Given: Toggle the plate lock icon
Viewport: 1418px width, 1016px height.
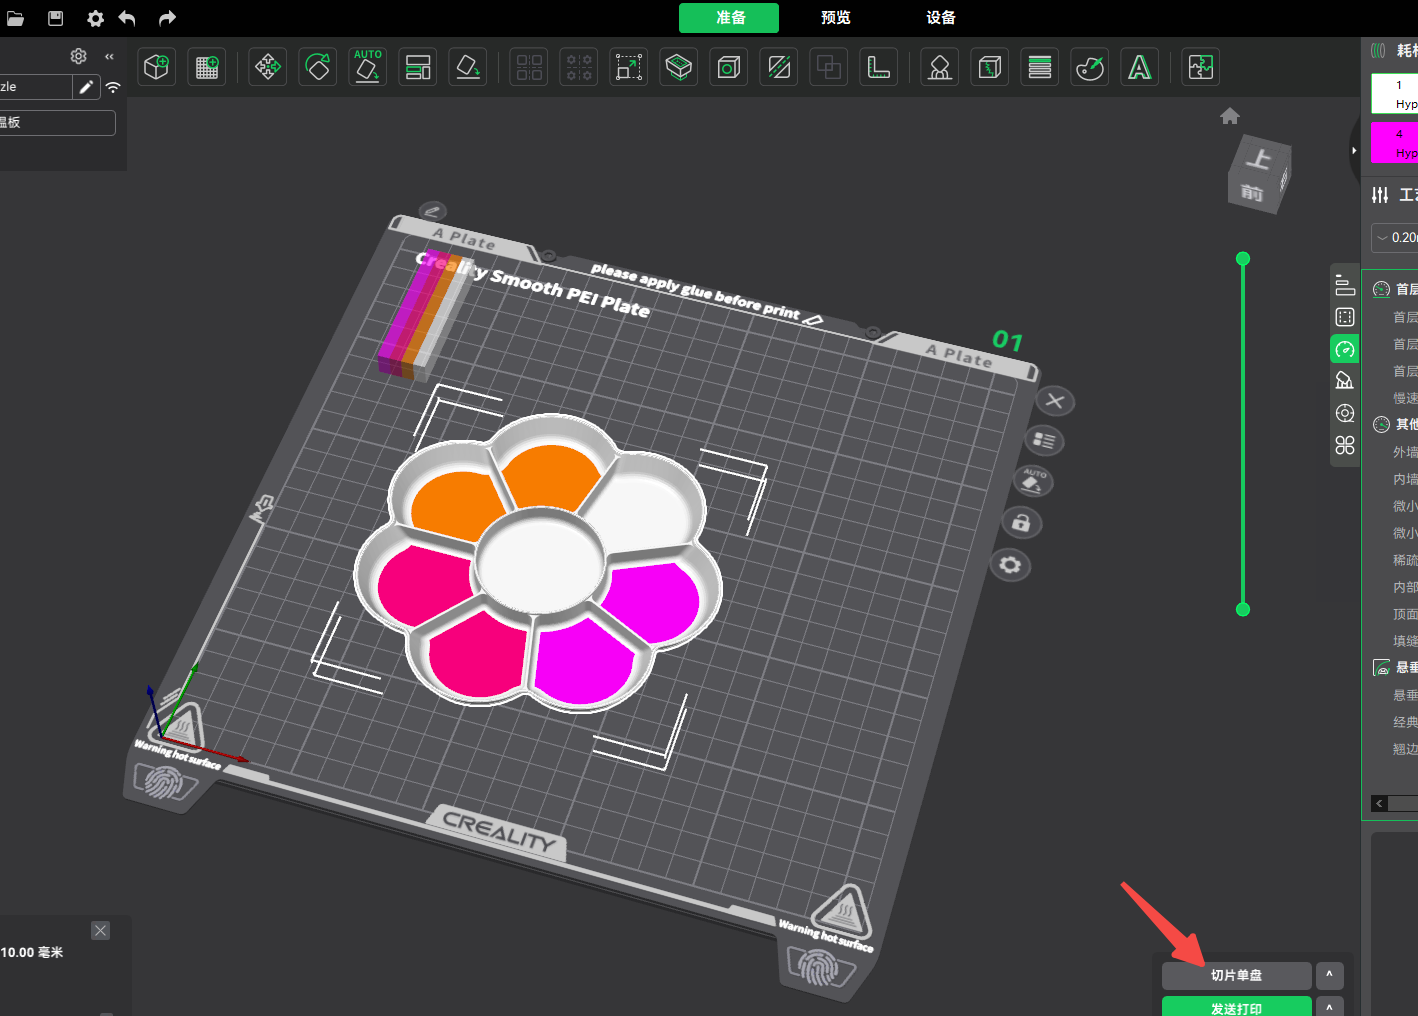Looking at the screenshot, I should coord(1021,523).
